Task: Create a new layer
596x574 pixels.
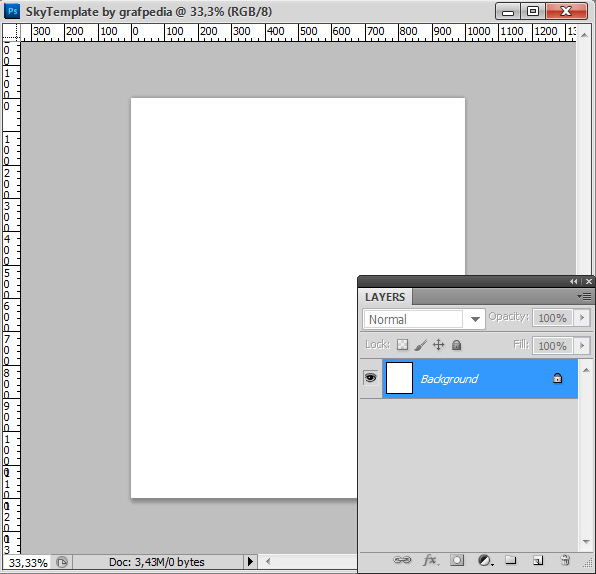Action: [x=537, y=560]
